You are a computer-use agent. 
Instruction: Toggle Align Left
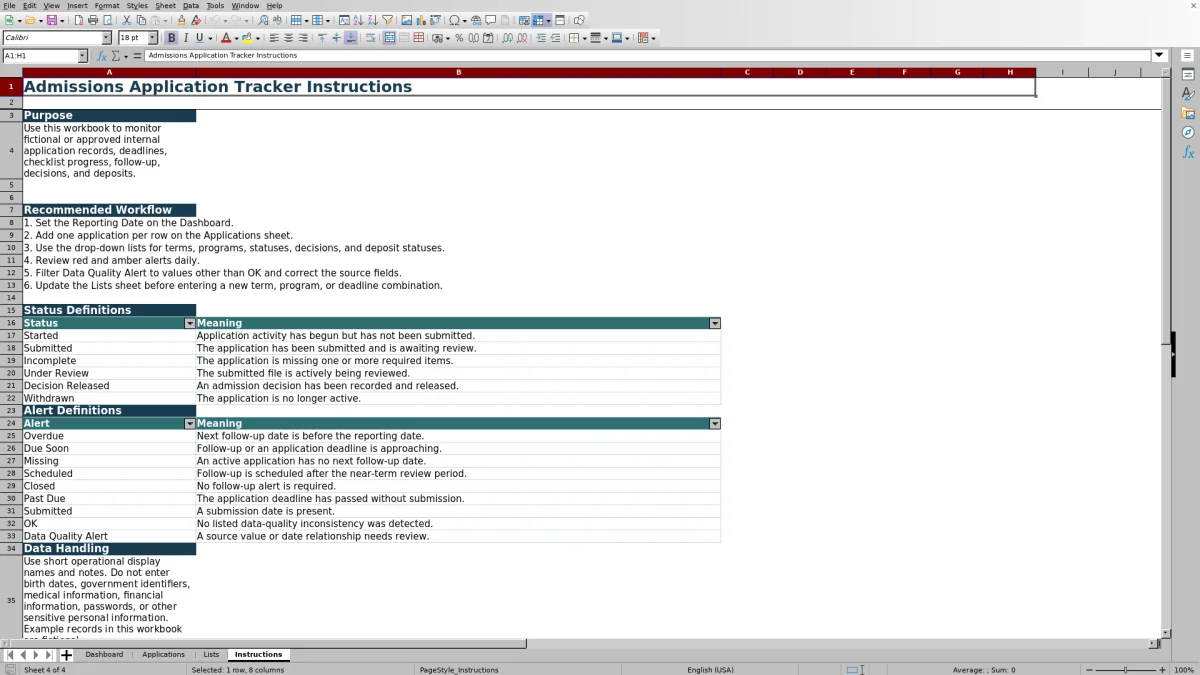tap(274, 38)
